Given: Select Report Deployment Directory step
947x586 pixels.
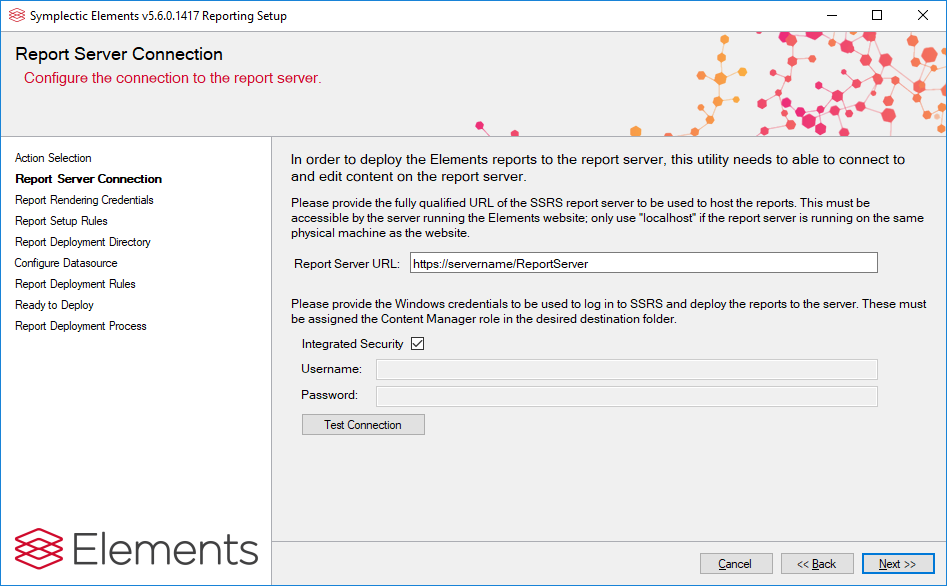Looking at the screenshot, I should 83,242.
